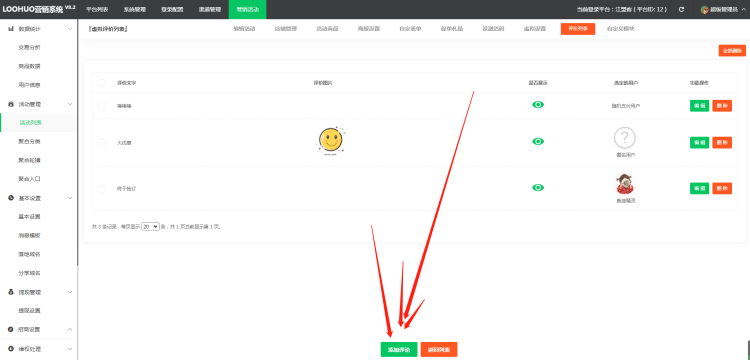Toggle visibility eye of second review row
This screenshot has height=360, width=750.
[538, 142]
